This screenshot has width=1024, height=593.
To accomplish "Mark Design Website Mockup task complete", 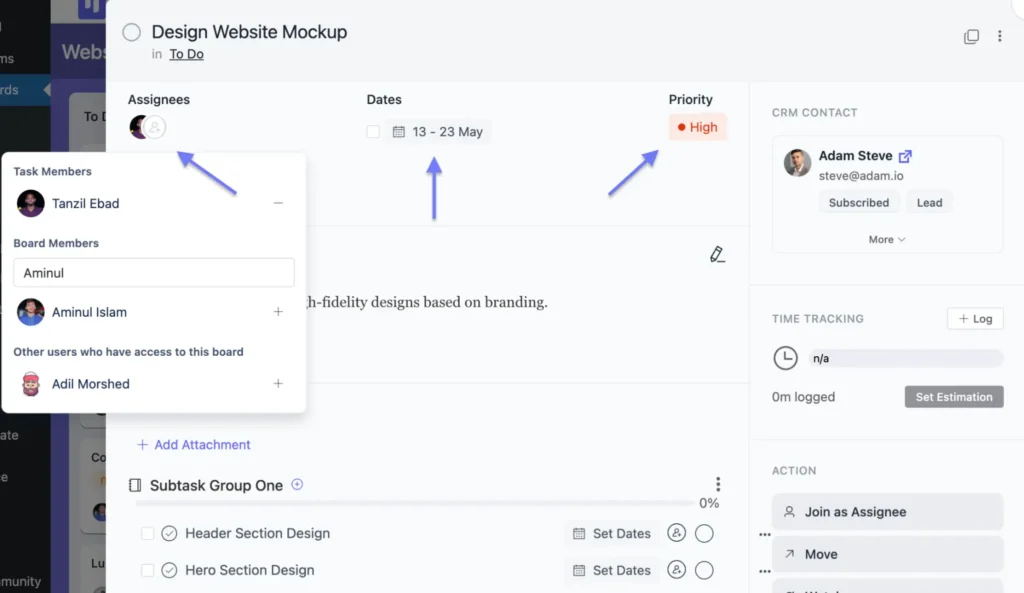I will point(131,33).
